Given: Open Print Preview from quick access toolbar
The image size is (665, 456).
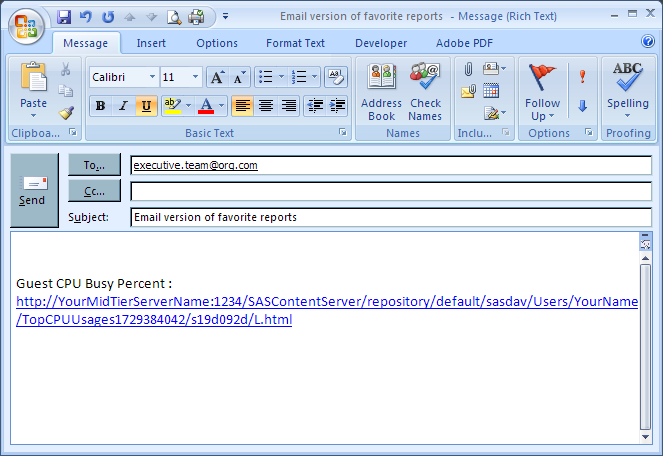Looking at the screenshot, I should coord(174,17).
